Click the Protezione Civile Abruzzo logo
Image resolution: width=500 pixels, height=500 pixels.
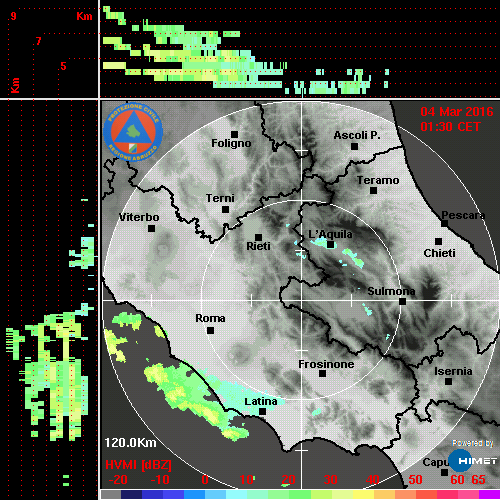click(x=133, y=132)
